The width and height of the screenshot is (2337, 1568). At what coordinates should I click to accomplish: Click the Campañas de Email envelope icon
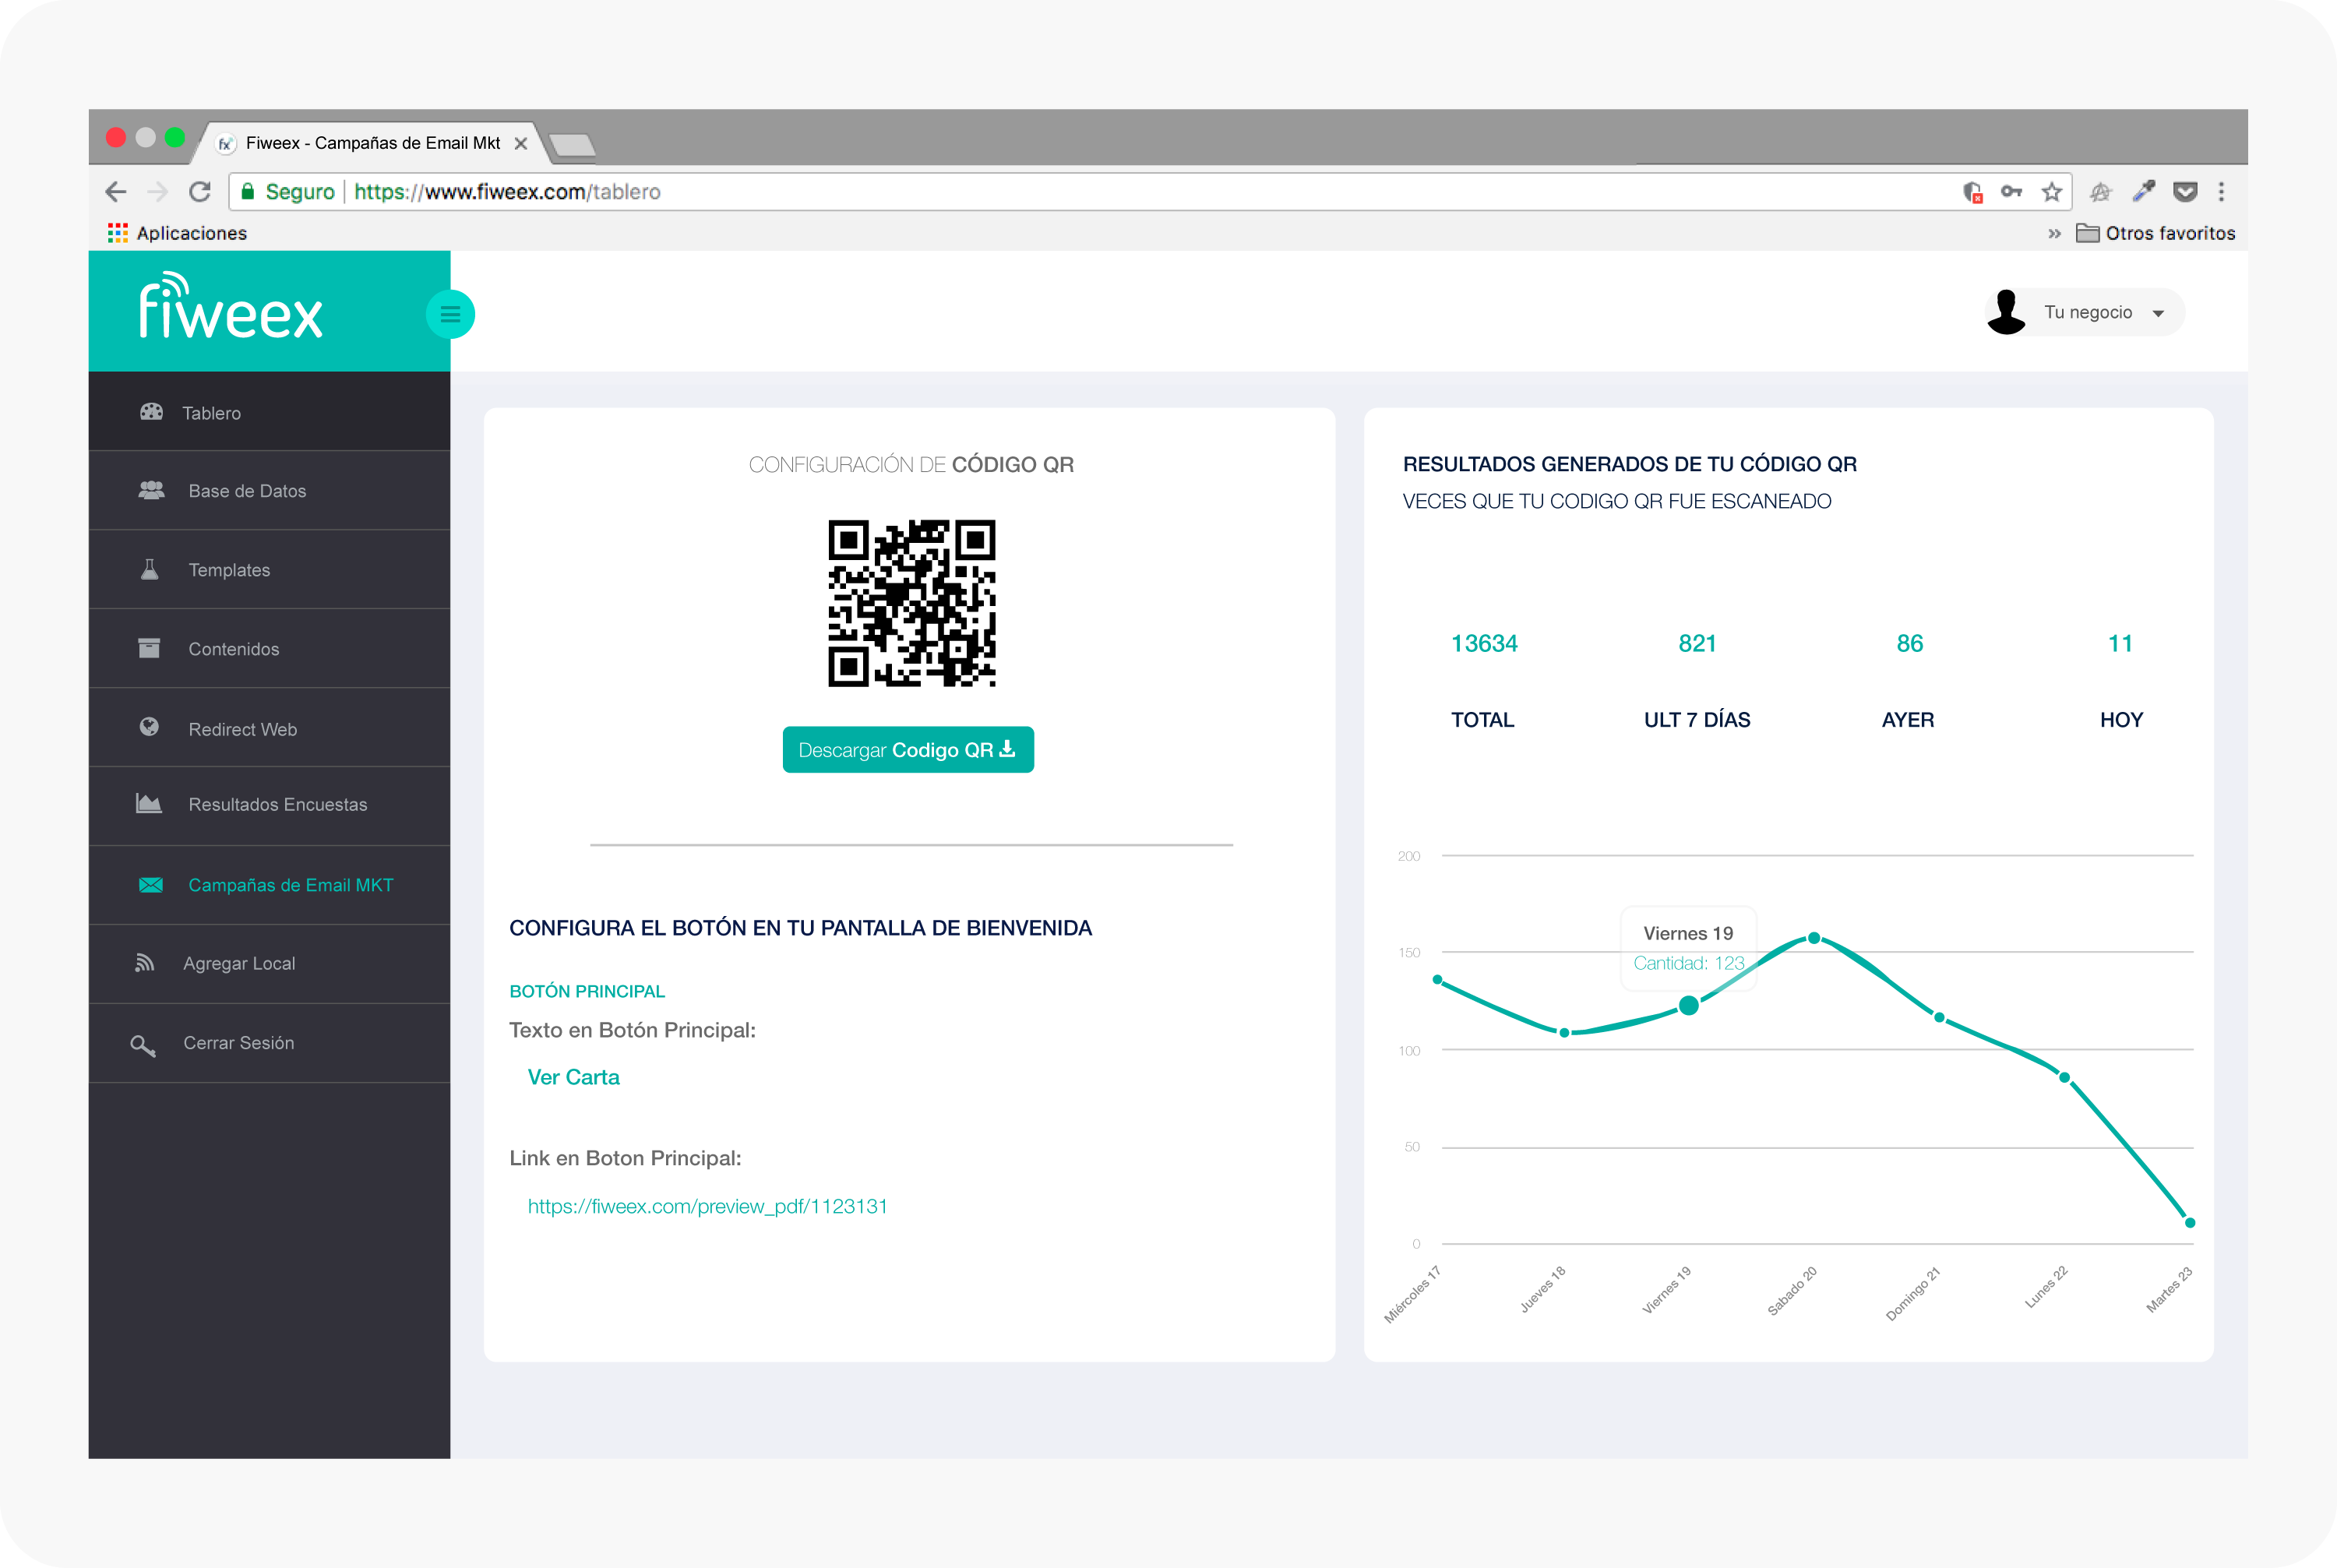[151, 885]
